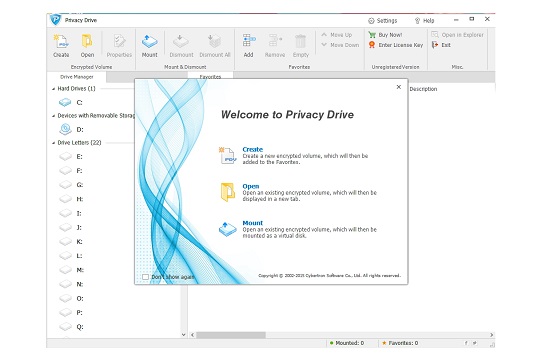The image size is (550, 364).
Task: Click the Open volume ribbon icon
Action: [x=87, y=41]
